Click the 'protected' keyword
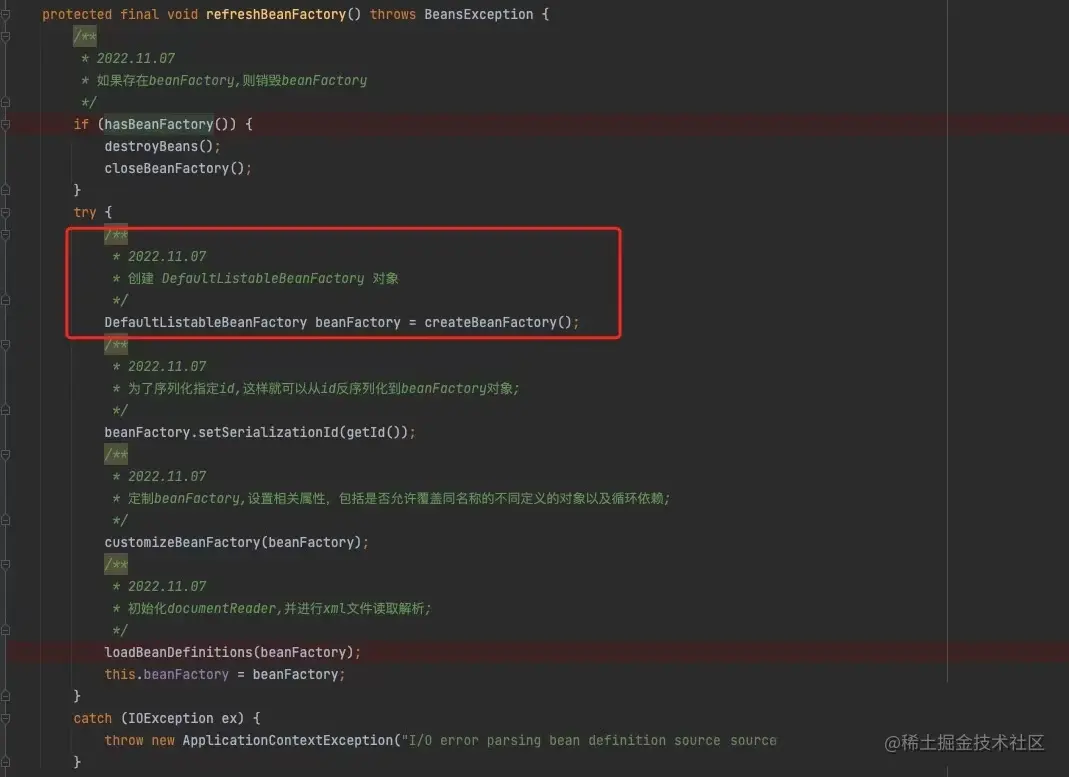This screenshot has width=1069, height=777. coord(77,14)
